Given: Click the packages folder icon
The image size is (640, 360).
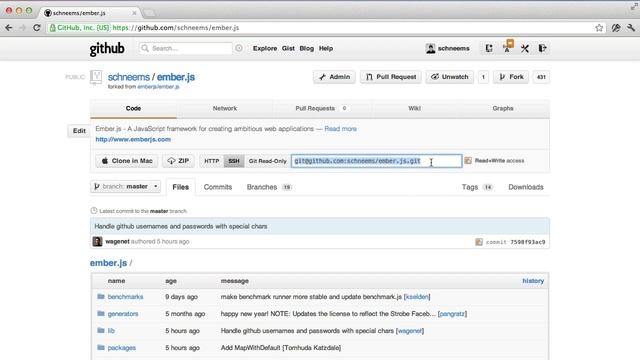Looking at the screenshot, I should coord(101,348).
